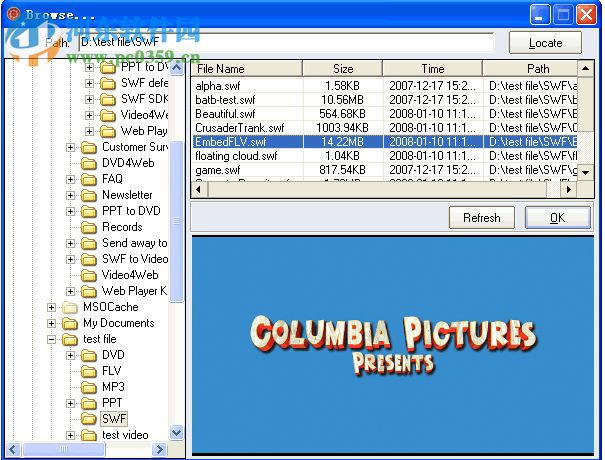Open the Records folder icon
Viewport: 605px width, 460px height.
pyautogui.click(x=89, y=227)
